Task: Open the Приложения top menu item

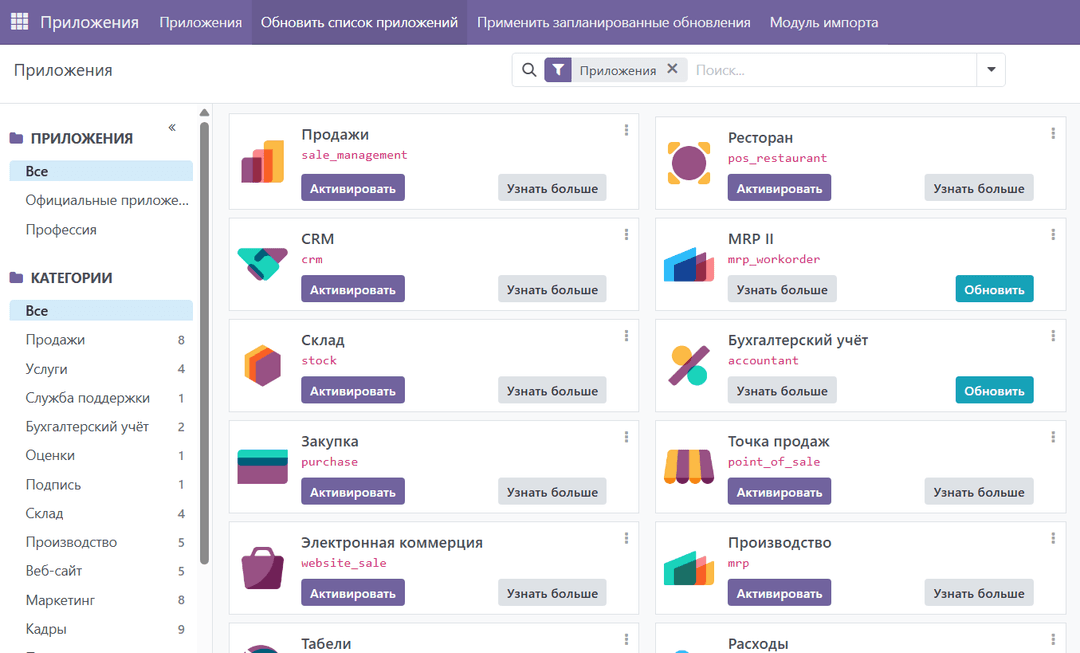Action: (200, 22)
